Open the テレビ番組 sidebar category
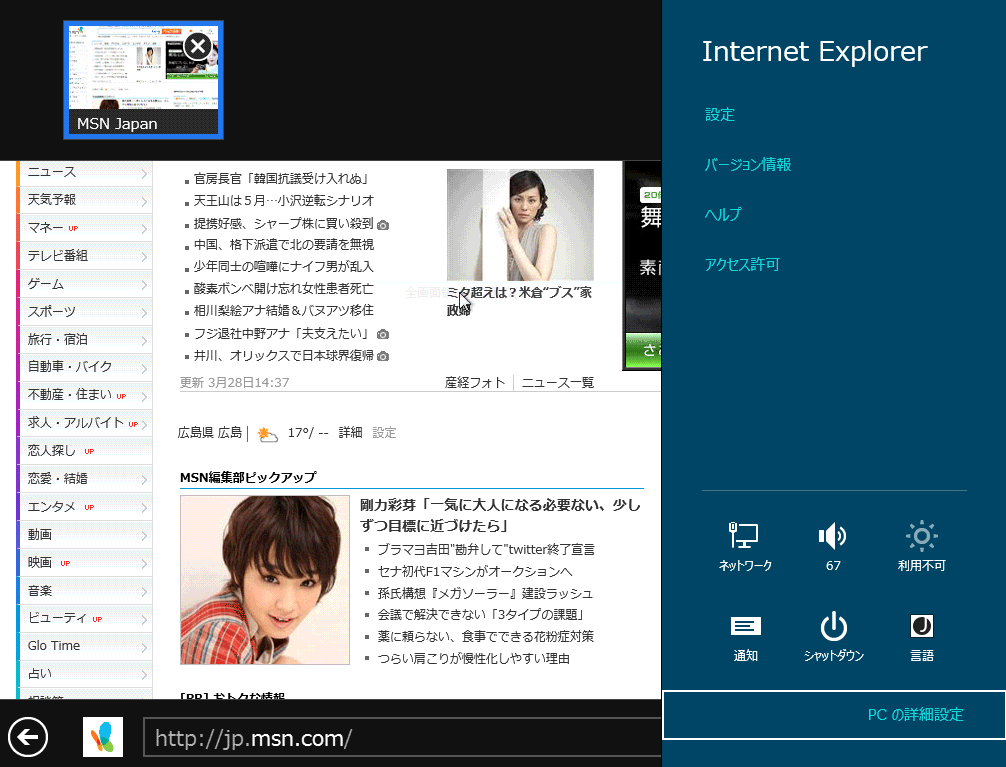Image resolution: width=1006 pixels, height=767 pixels. [x=85, y=255]
